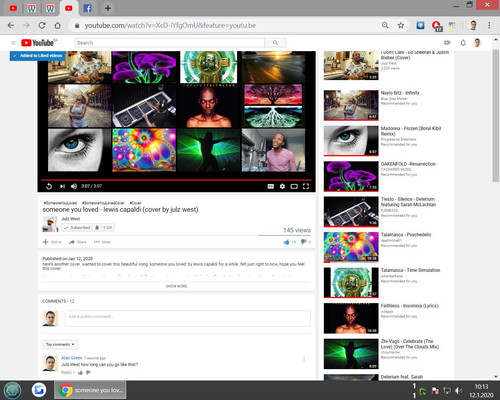
Task: Open Chrome three-dot menu
Action: 489,25
